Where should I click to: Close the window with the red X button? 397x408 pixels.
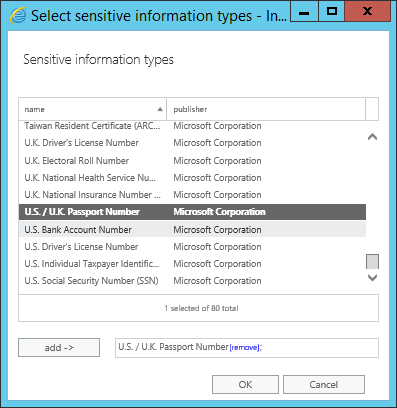367,12
